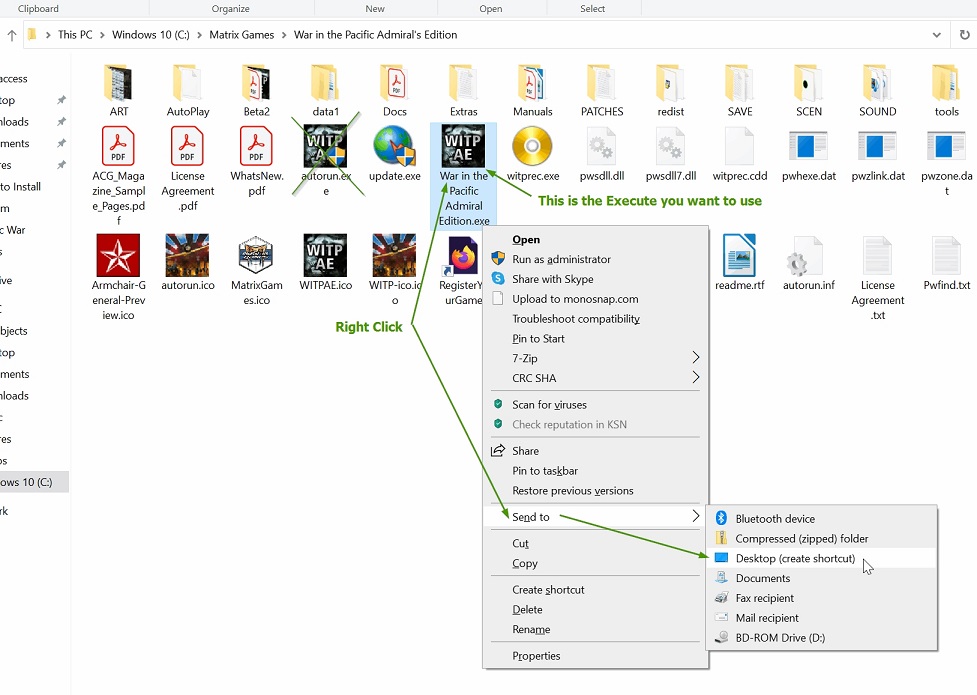Open the Beta2 folder
977x695 pixels.
point(257,91)
